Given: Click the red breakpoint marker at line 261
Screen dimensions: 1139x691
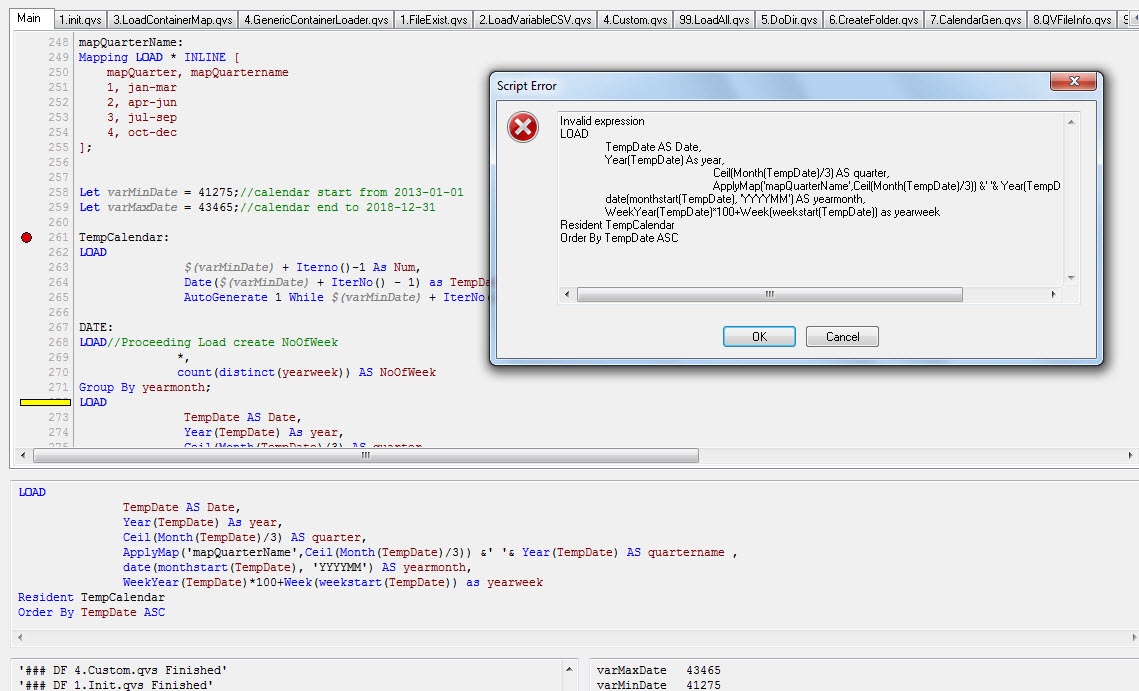Looking at the screenshot, I should point(27,237).
